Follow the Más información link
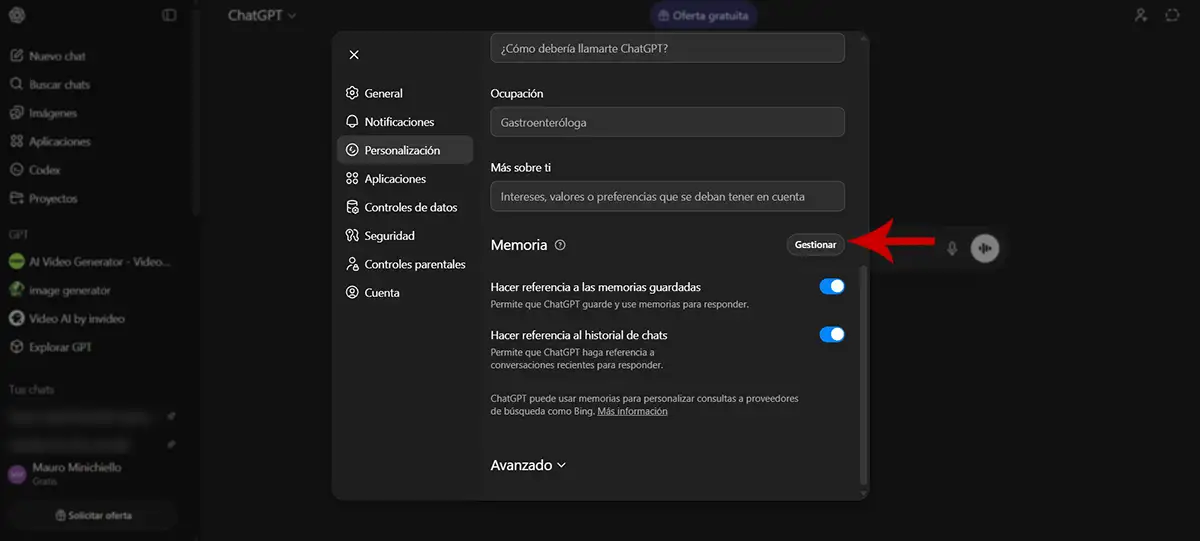The height and width of the screenshot is (541, 1200). tap(632, 411)
